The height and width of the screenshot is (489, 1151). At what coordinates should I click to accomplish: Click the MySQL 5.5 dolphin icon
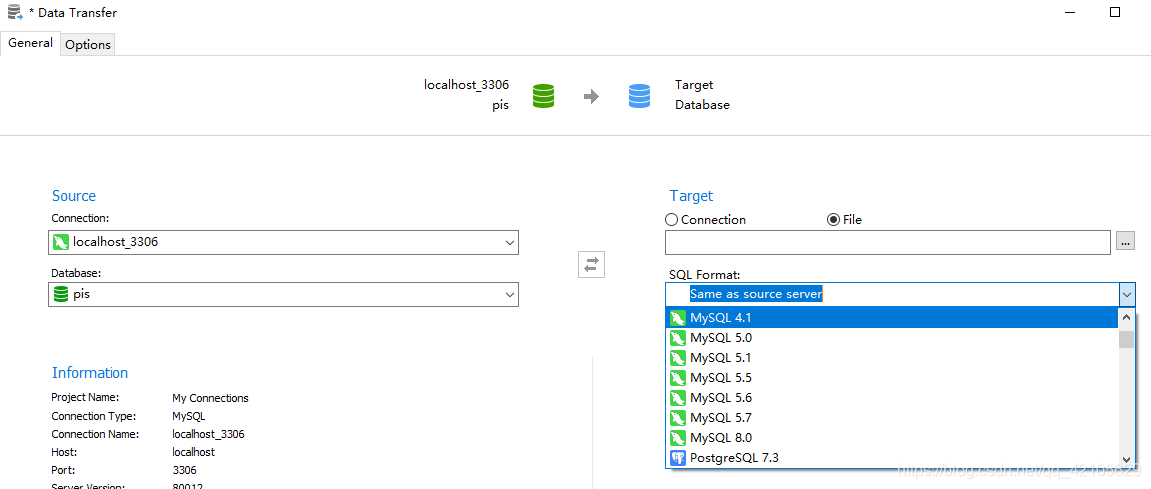[x=678, y=378]
